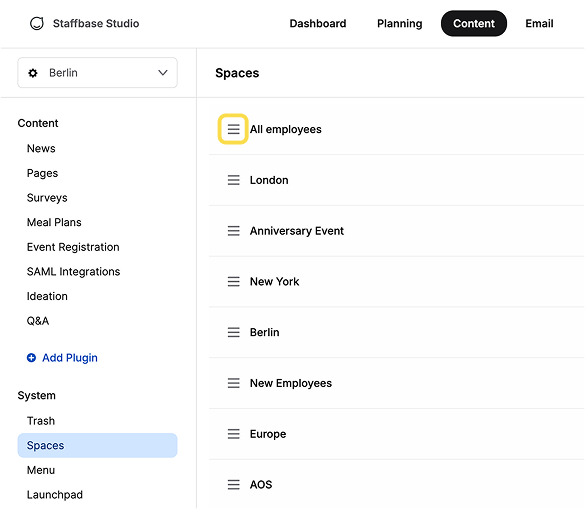
Task: Open the Berlin space selector dropdown
Action: (97, 73)
